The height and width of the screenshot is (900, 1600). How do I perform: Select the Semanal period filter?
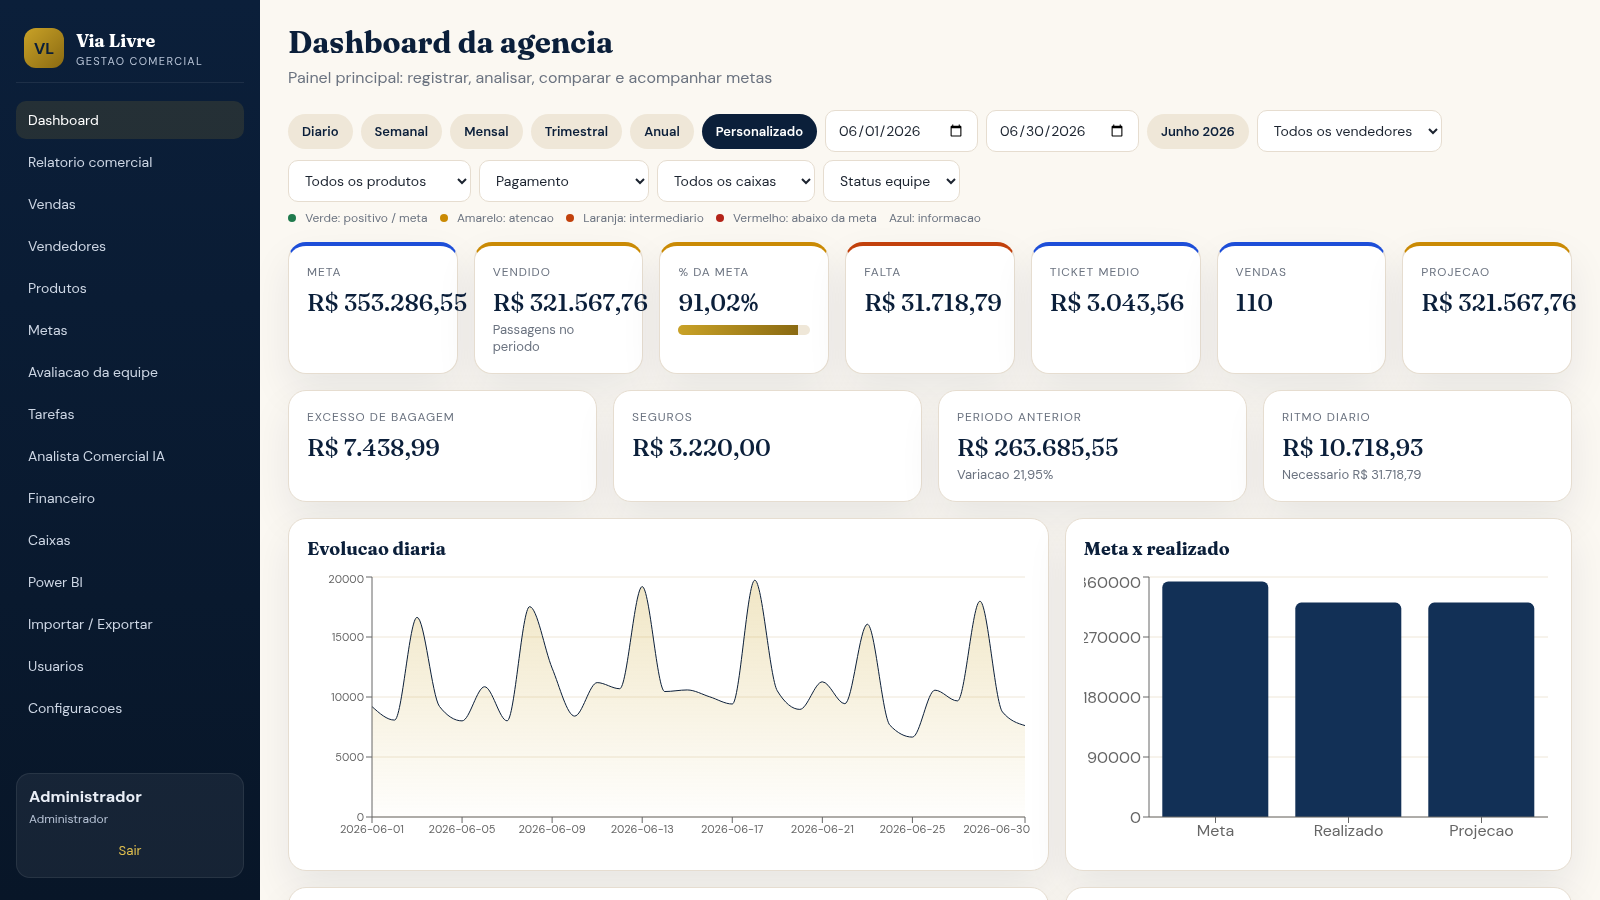[401, 131]
